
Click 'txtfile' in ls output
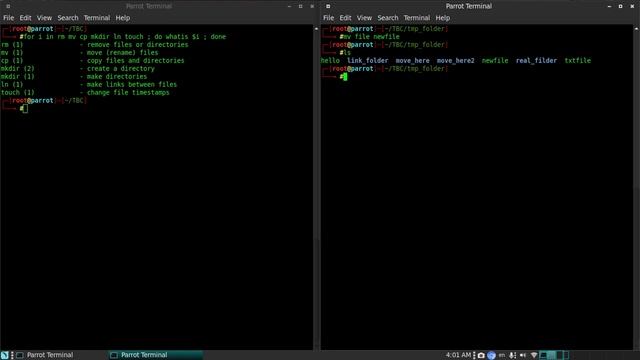click(578, 61)
